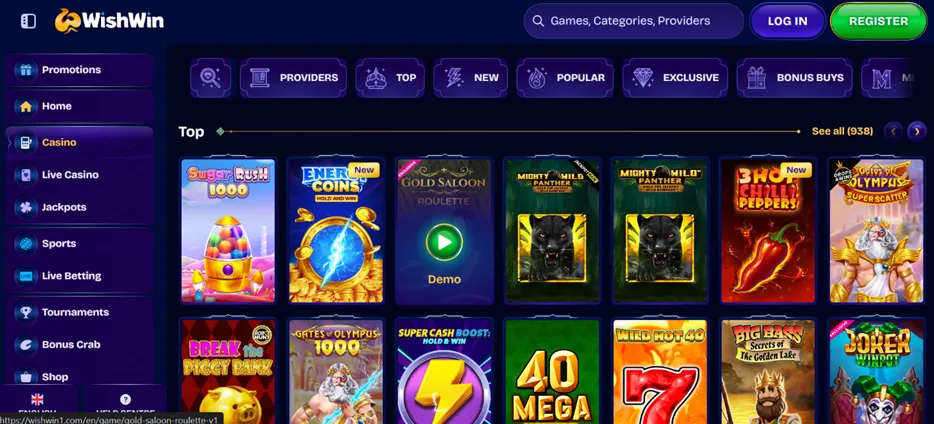Open See all (938) link
The height and width of the screenshot is (424, 934).
[x=842, y=131]
